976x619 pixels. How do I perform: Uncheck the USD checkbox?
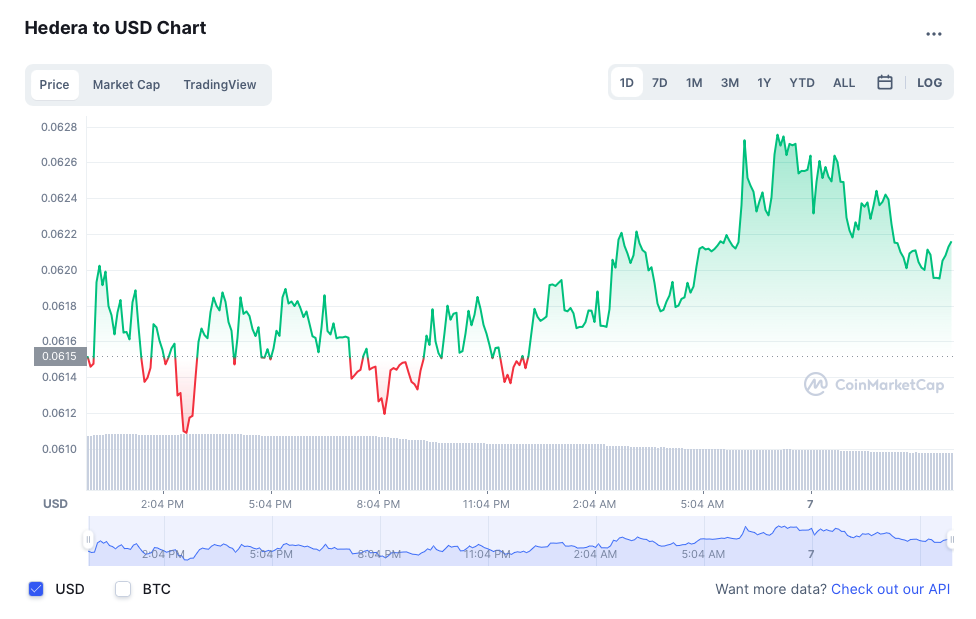point(36,589)
